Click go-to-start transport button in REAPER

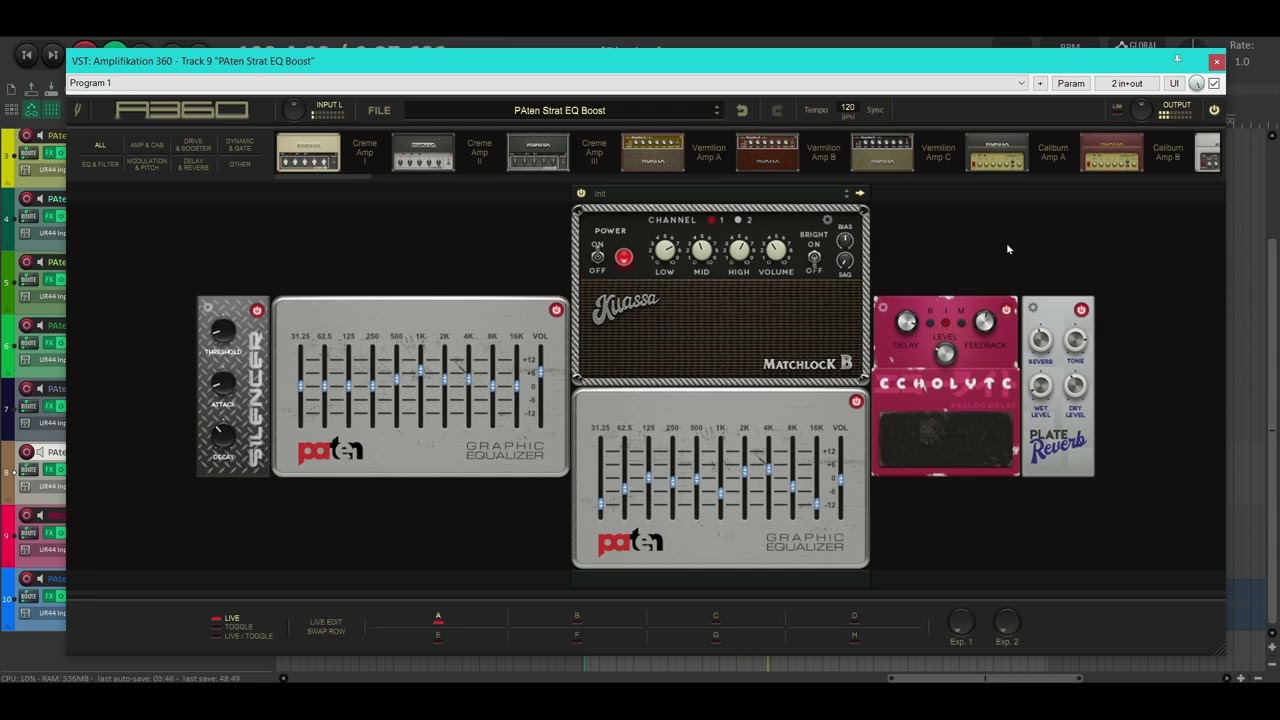coord(27,55)
